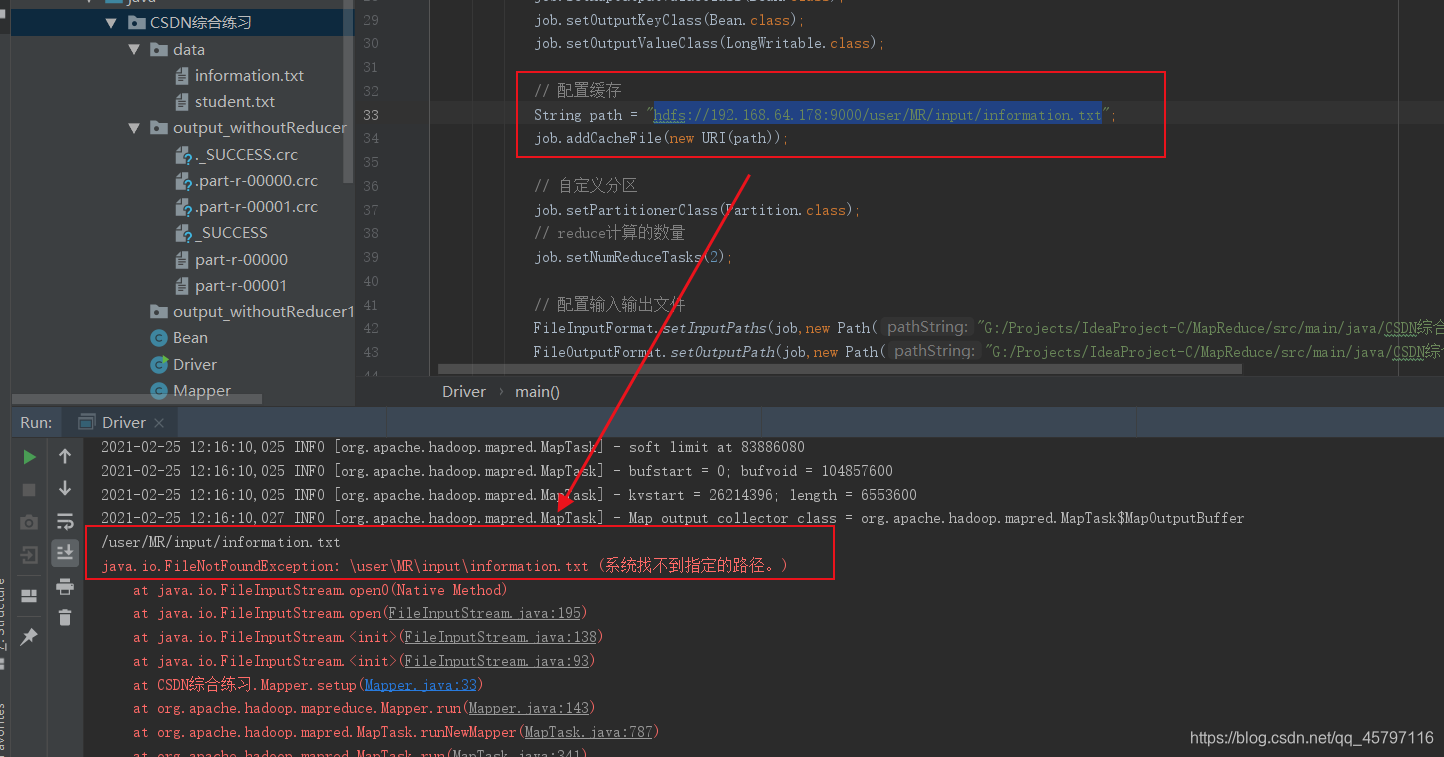Click the Exit arrow icon in Run panel
This screenshot has height=757, width=1444.
point(29,555)
